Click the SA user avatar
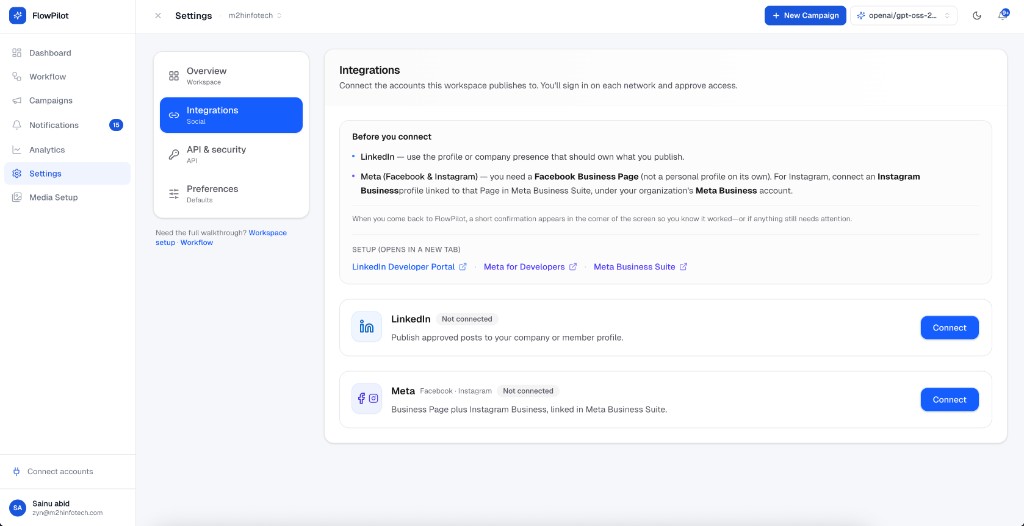The width and height of the screenshot is (1024, 526). point(18,508)
